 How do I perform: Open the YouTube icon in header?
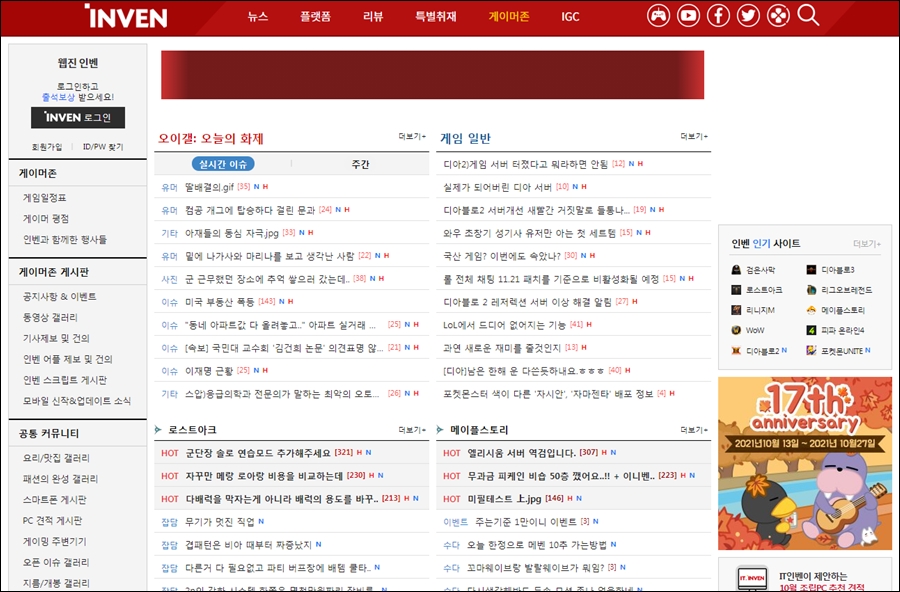(688, 16)
